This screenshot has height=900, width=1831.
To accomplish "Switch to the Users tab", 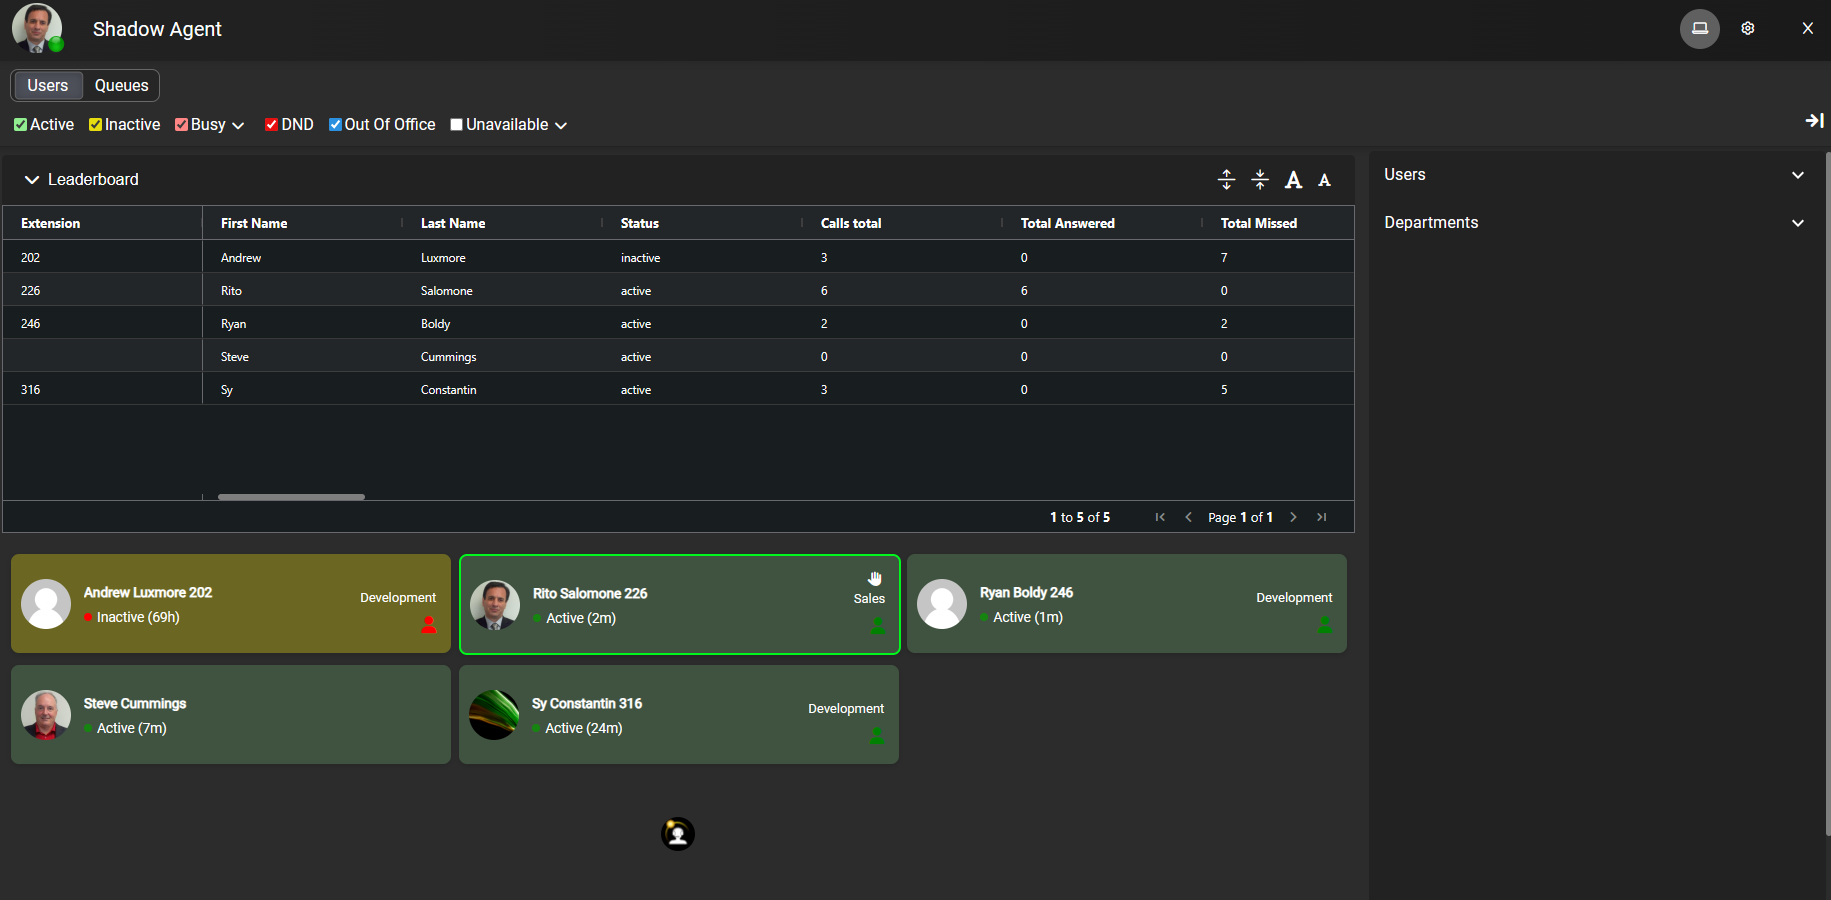I will [x=48, y=85].
